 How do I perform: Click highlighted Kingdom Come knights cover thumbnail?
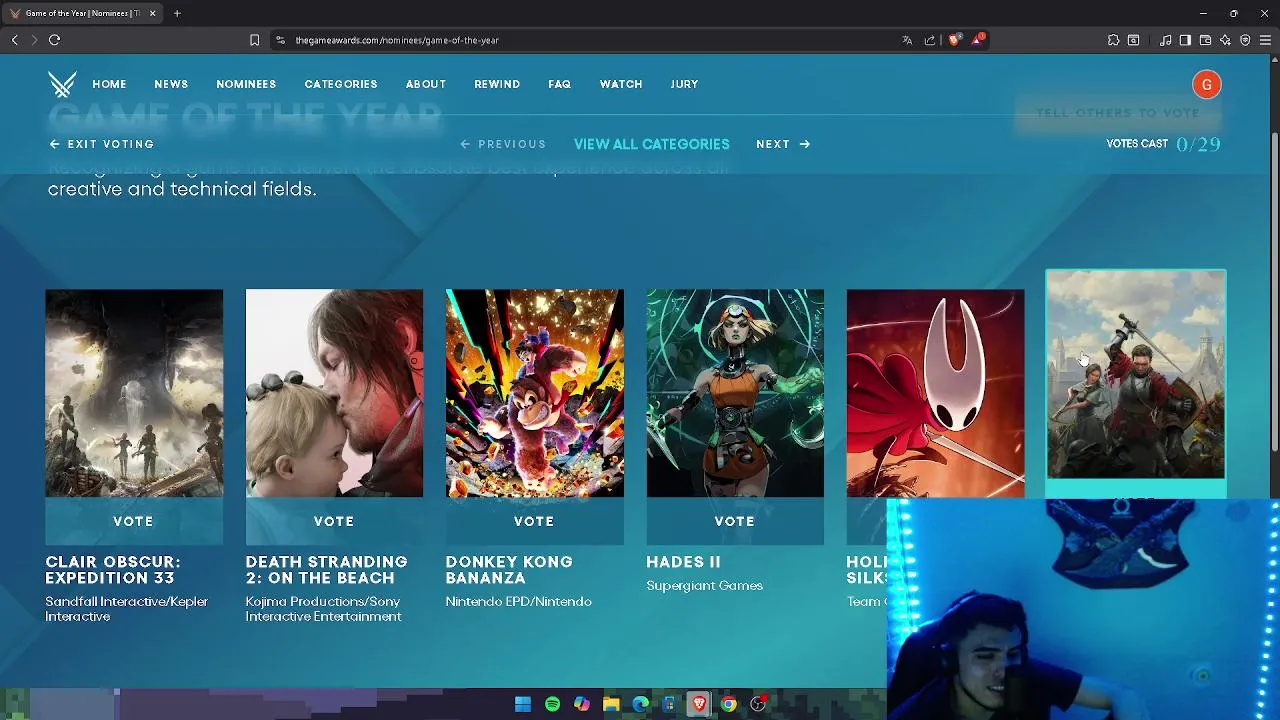pyautogui.click(x=1136, y=375)
